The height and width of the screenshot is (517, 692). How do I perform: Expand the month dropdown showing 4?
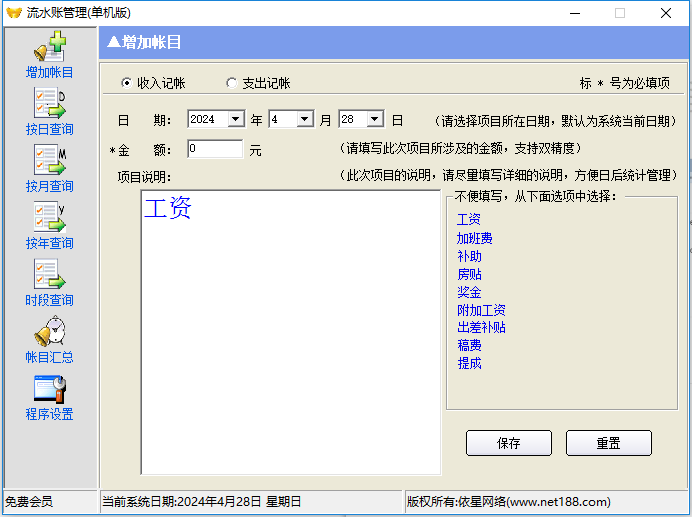(x=306, y=119)
